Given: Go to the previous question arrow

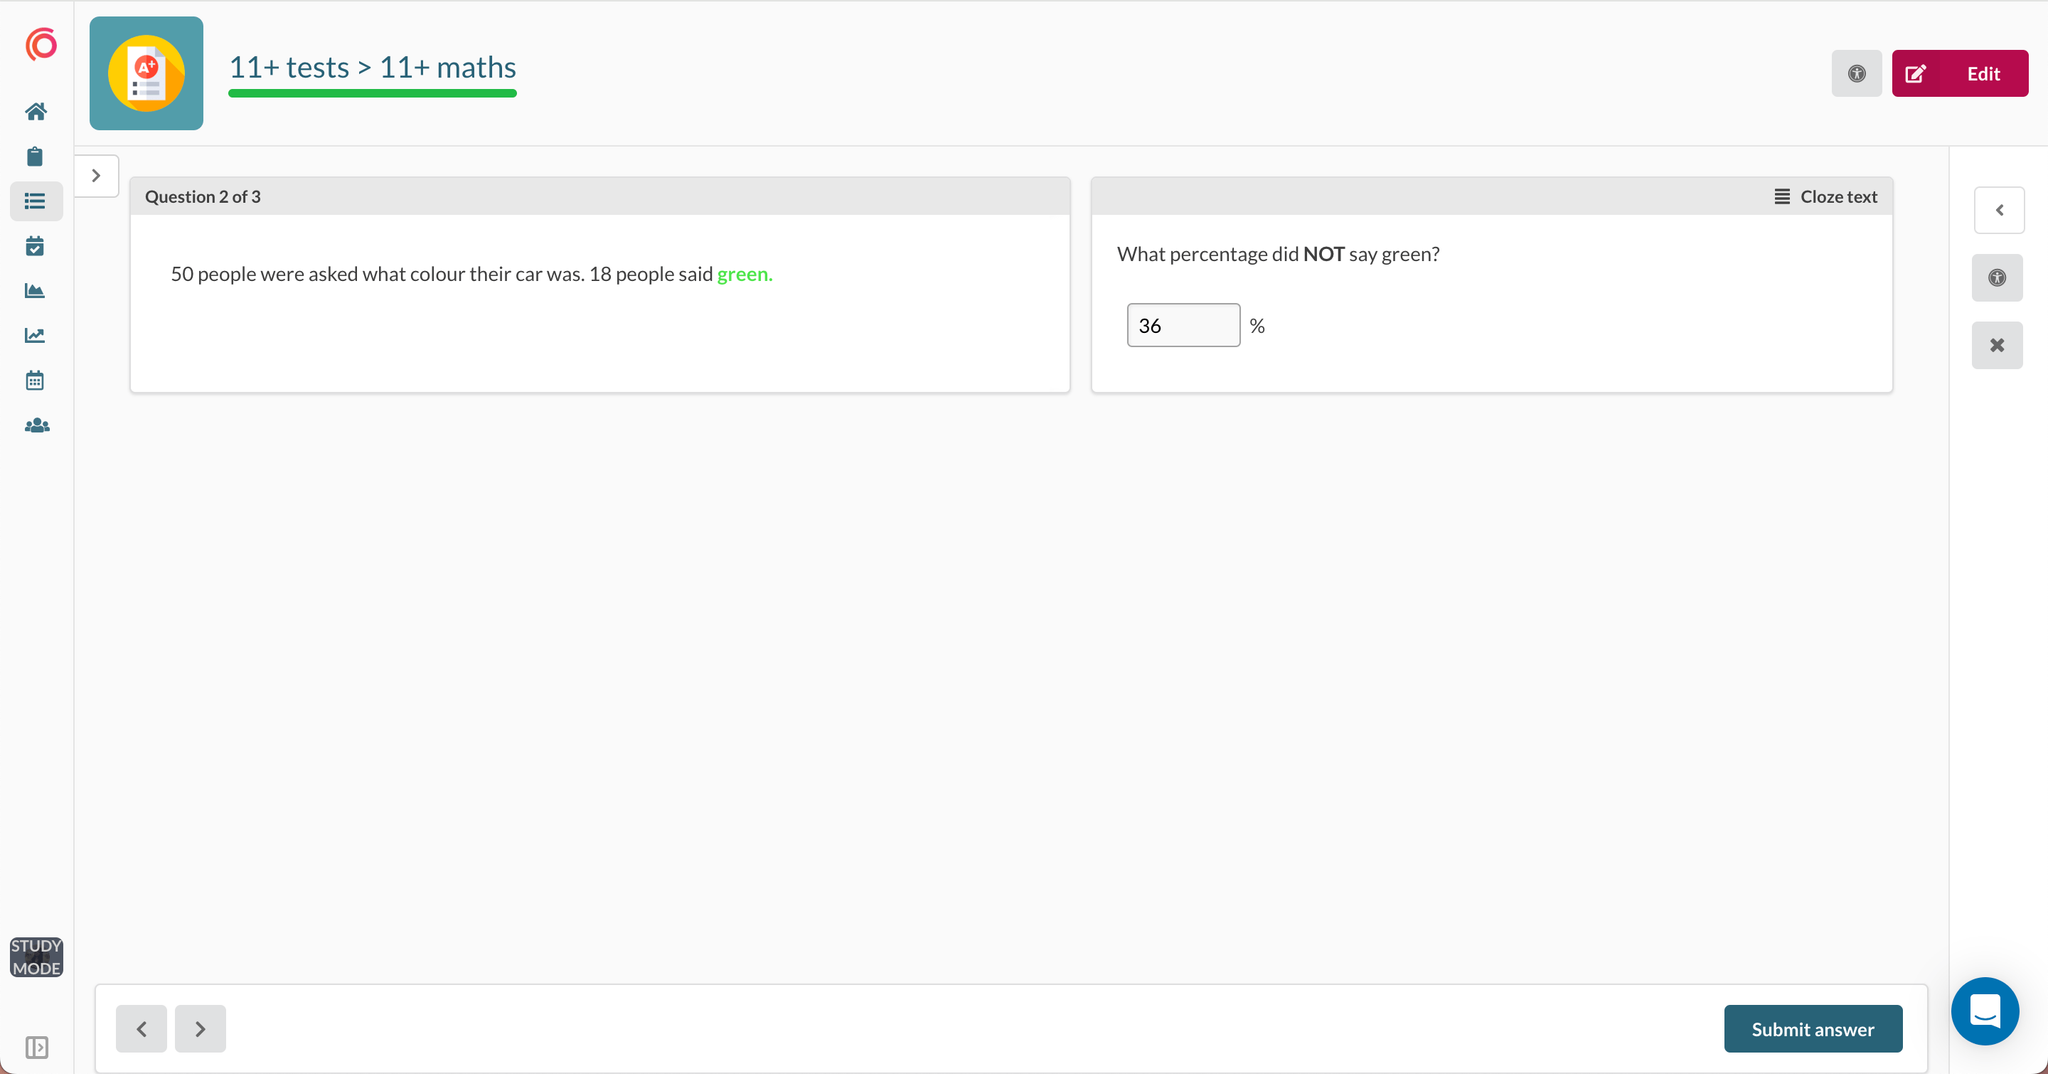Looking at the screenshot, I should [x=141, y=1029].
